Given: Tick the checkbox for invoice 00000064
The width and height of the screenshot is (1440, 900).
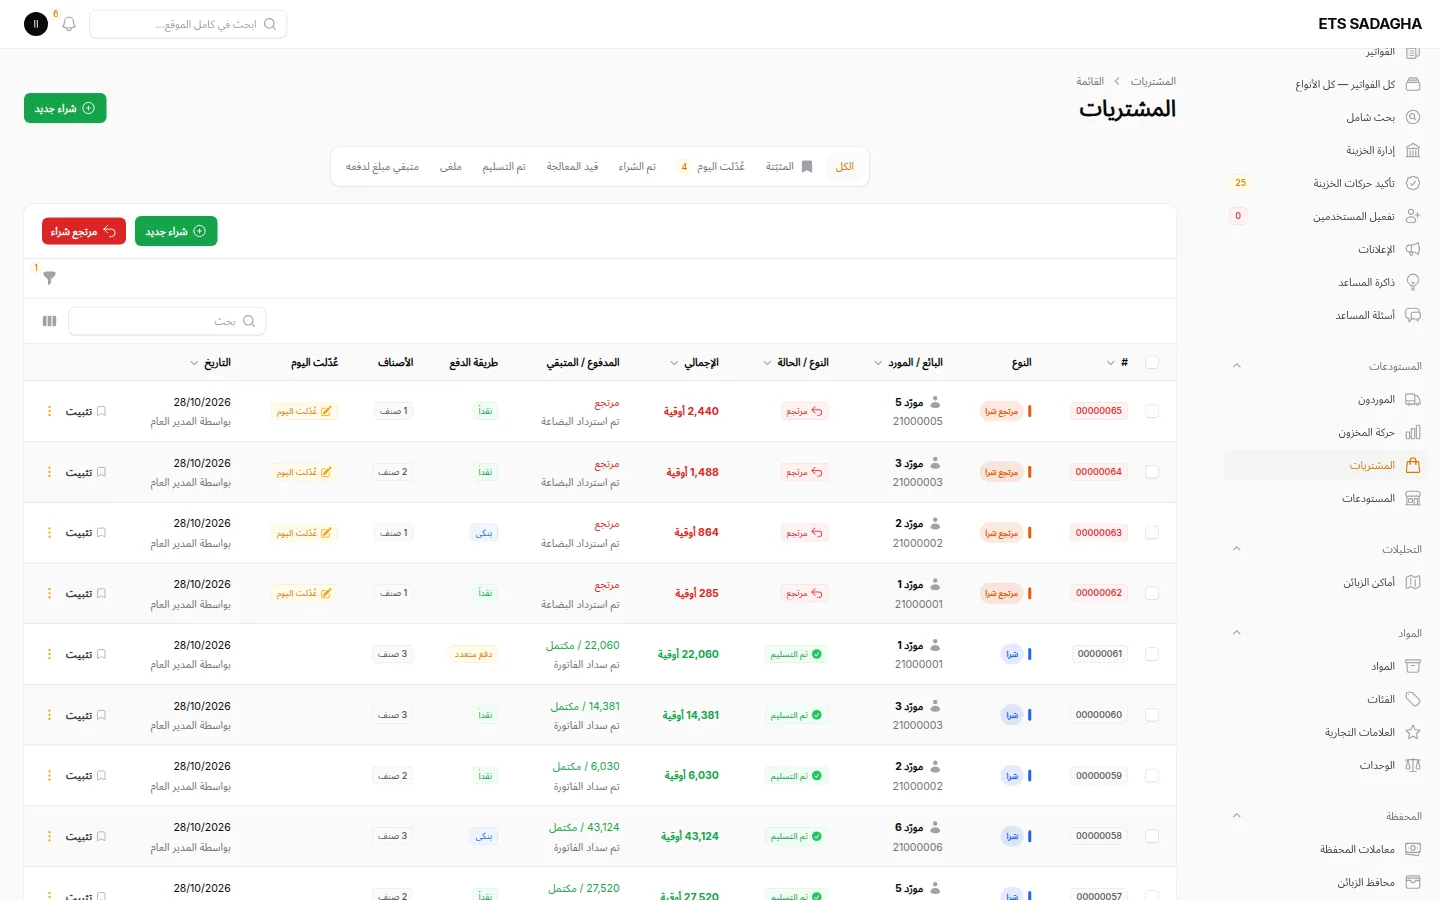Looking at the screenshot, I should (1152, 472).
